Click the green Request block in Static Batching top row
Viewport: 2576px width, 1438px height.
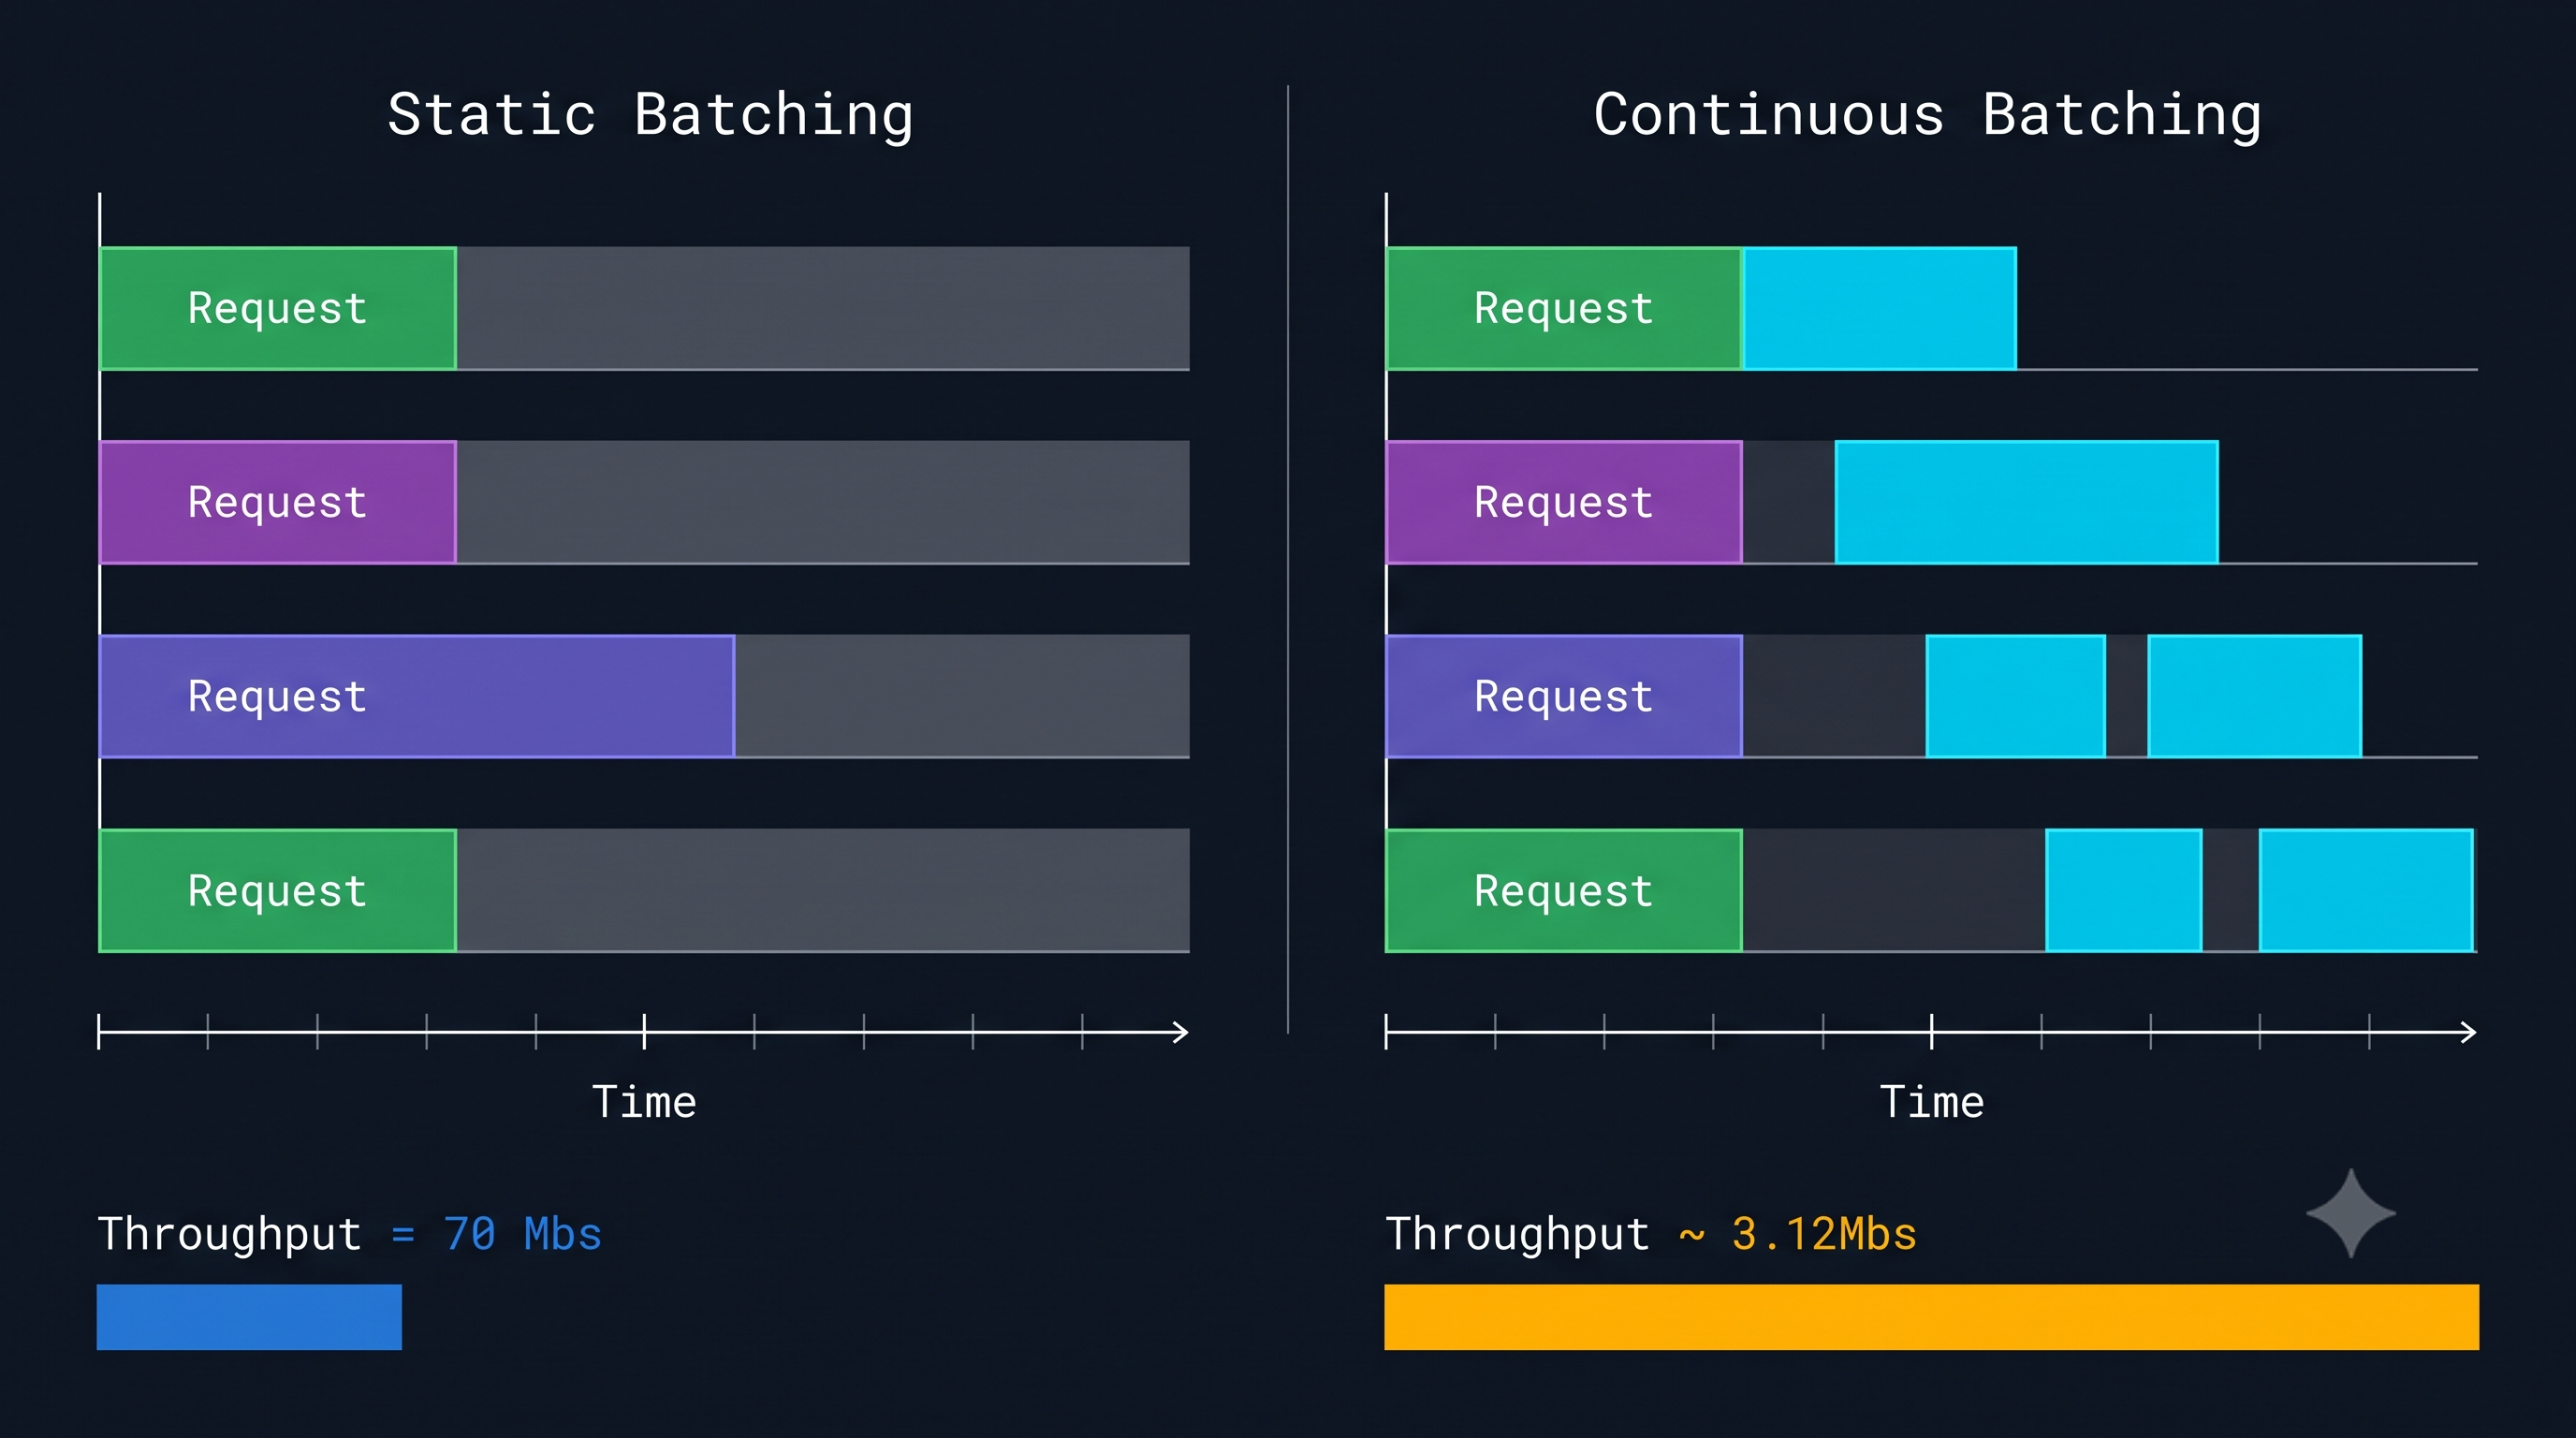coord(278,308)
